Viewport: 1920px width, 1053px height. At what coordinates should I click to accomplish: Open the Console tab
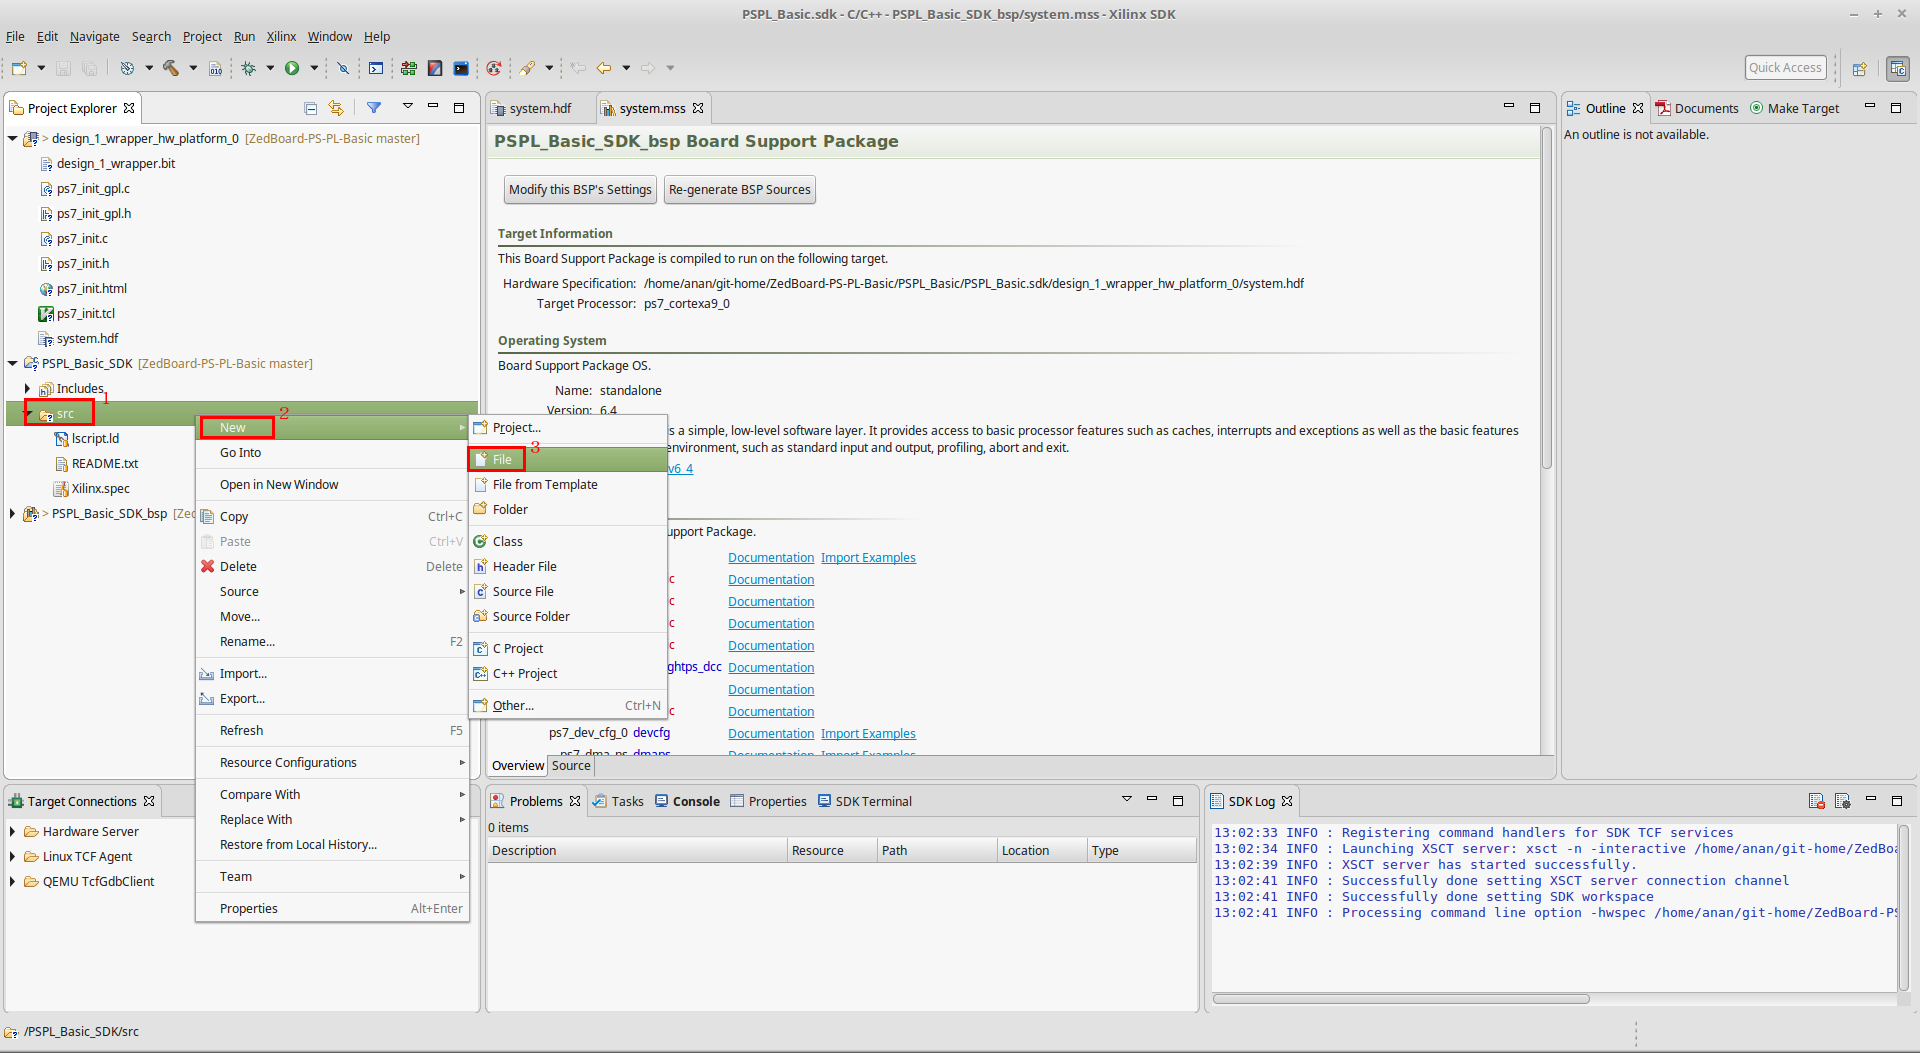[688, 801]
